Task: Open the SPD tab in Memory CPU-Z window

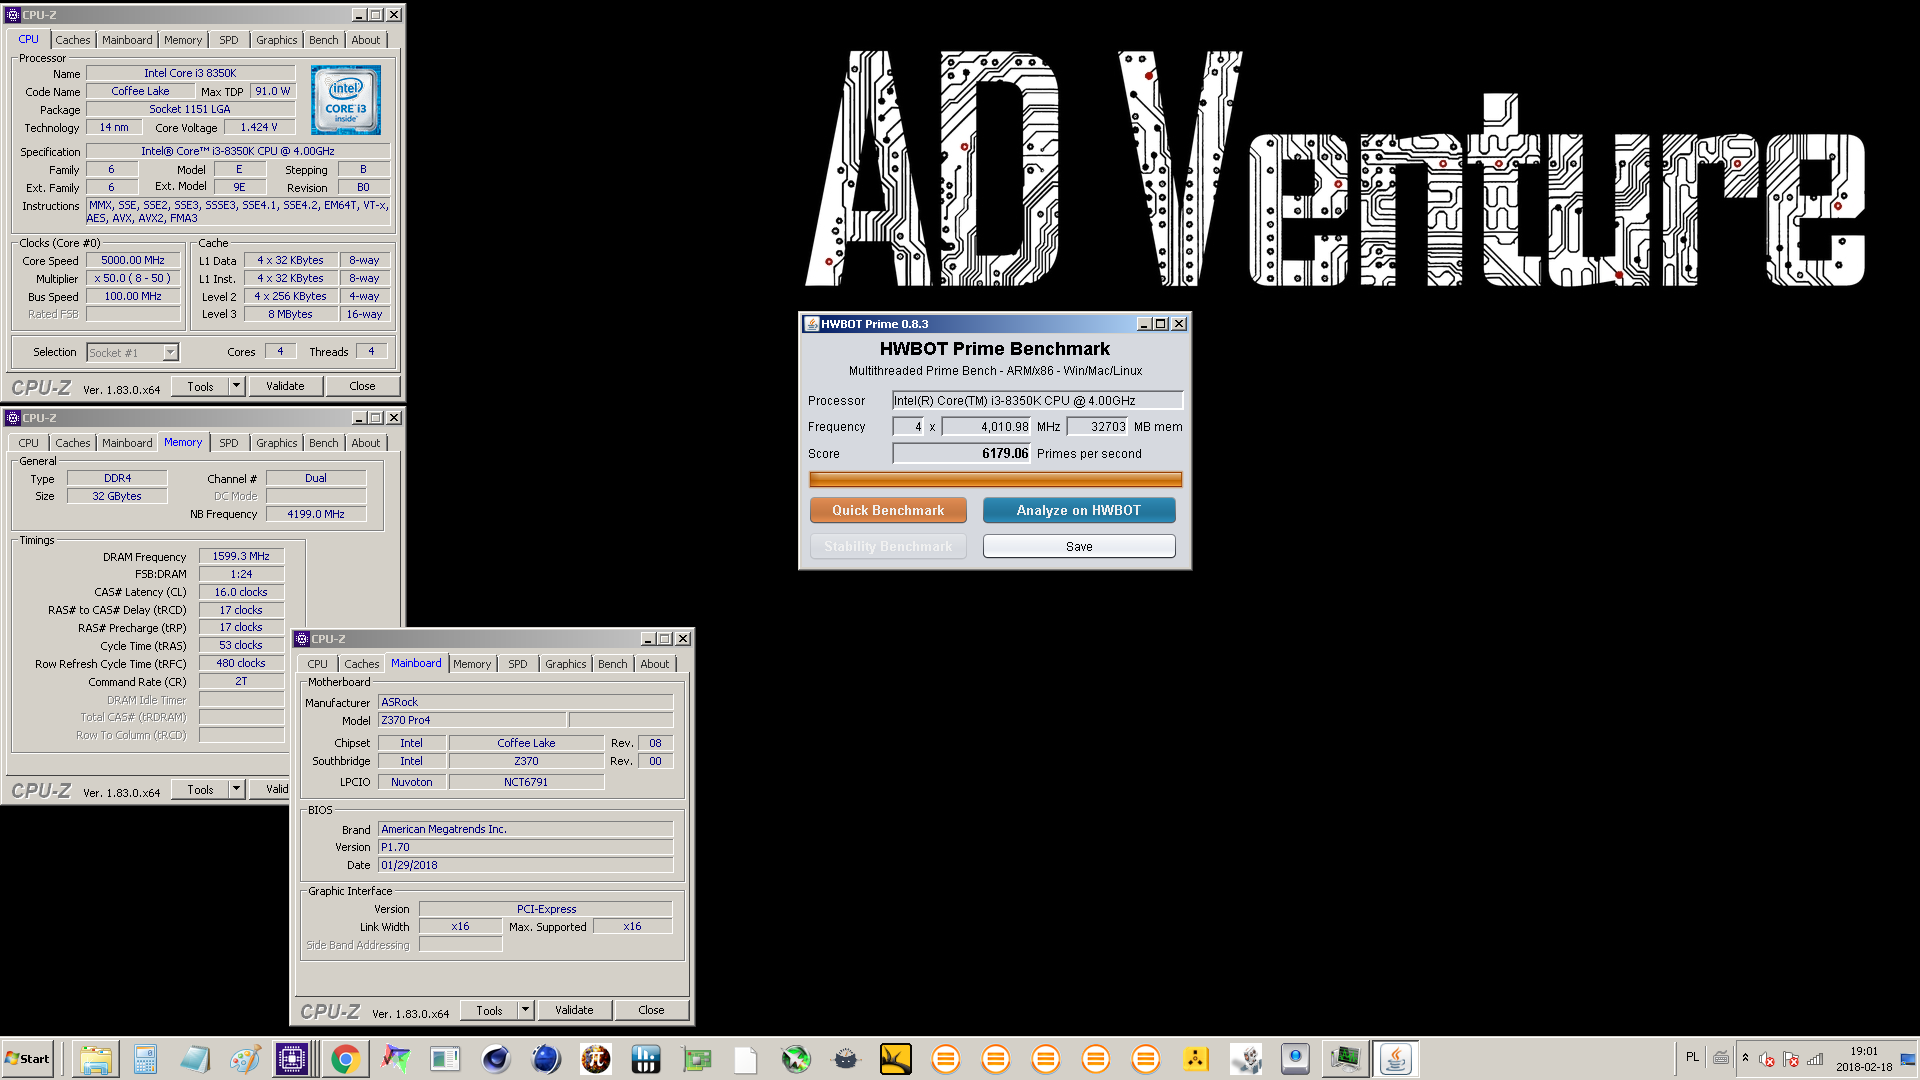Action: [x=229, y=443]
